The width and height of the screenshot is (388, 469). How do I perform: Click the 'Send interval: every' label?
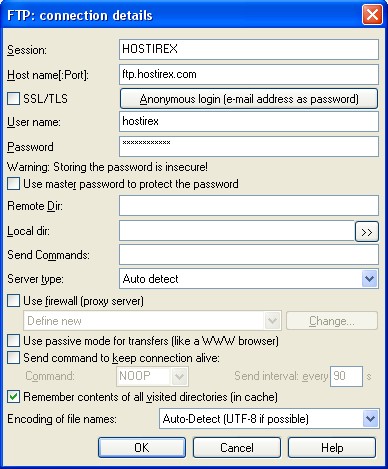281,376
